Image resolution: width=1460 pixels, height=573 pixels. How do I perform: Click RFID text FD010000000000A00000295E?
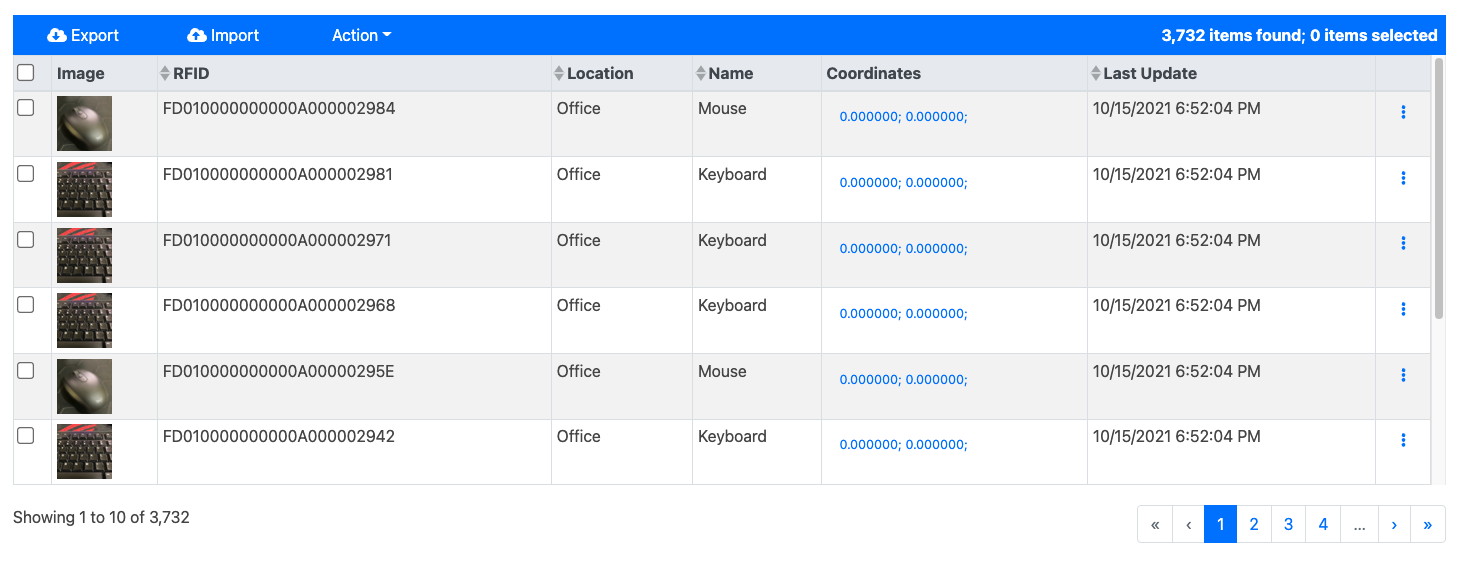pos(279,371)
